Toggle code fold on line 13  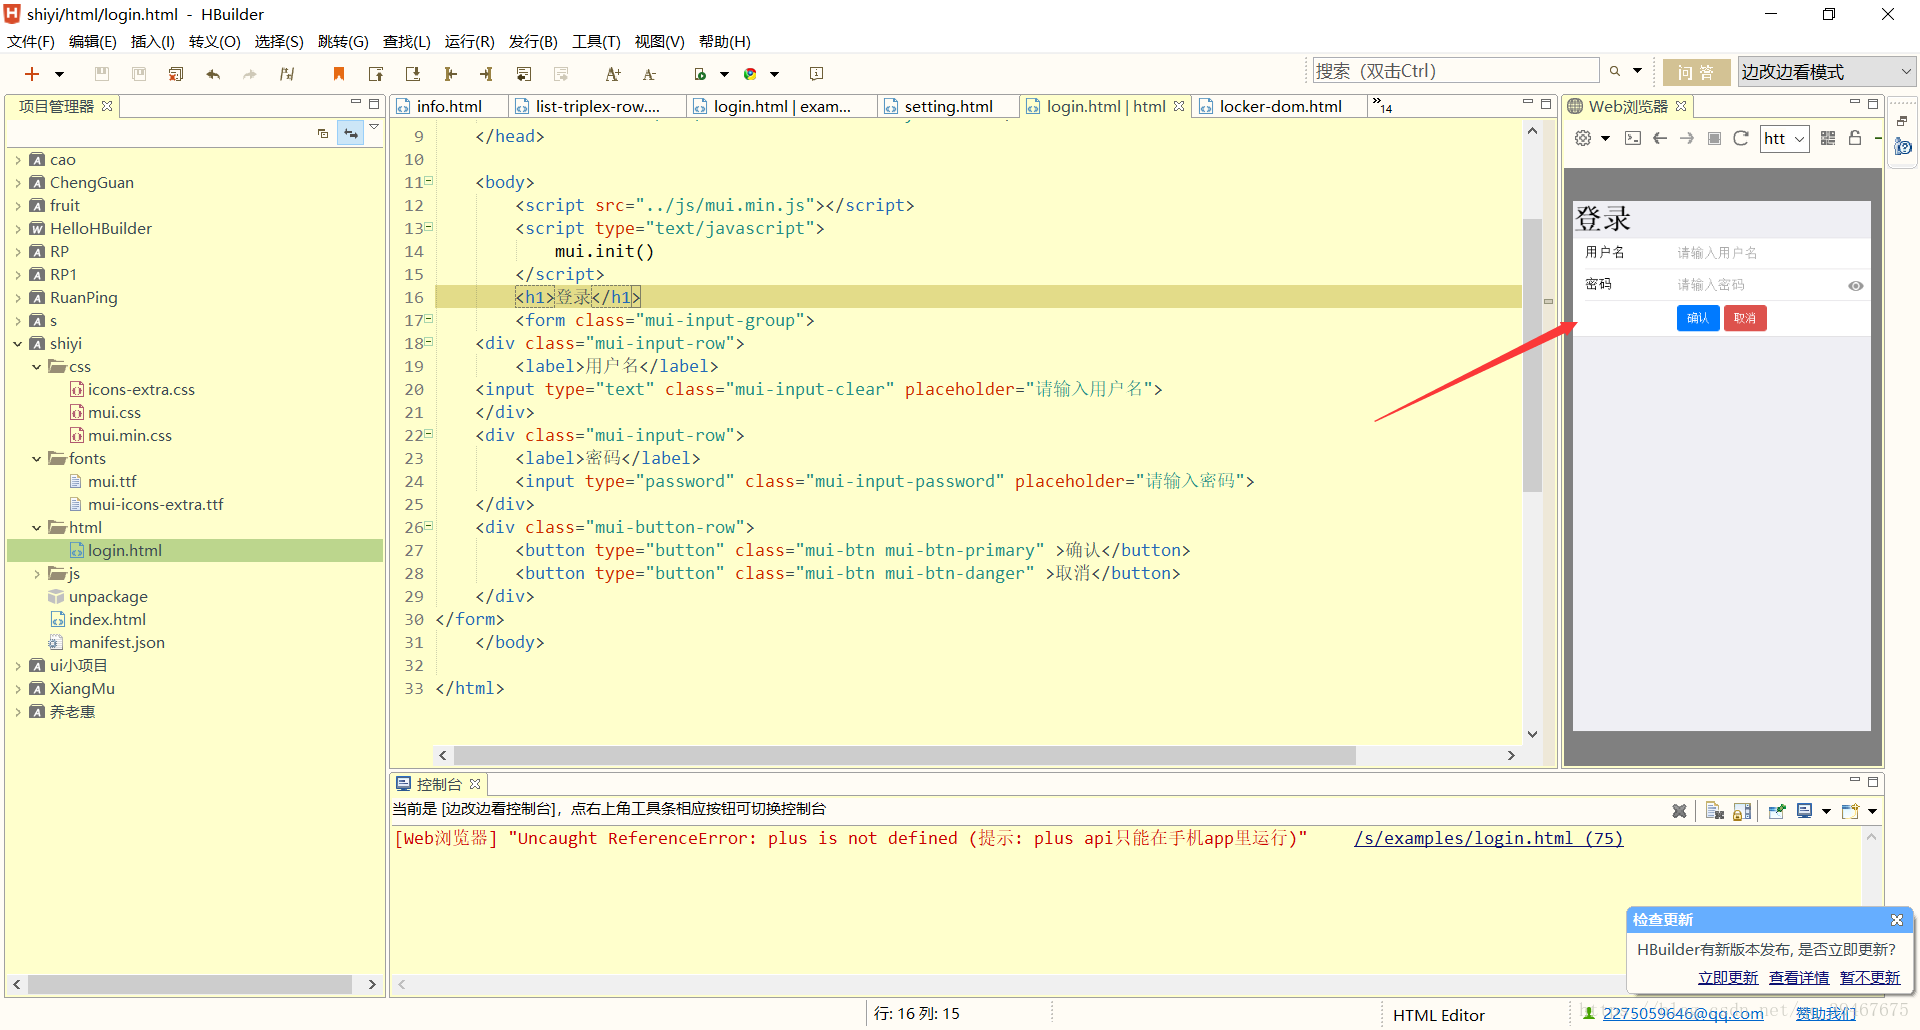point(429,228)
